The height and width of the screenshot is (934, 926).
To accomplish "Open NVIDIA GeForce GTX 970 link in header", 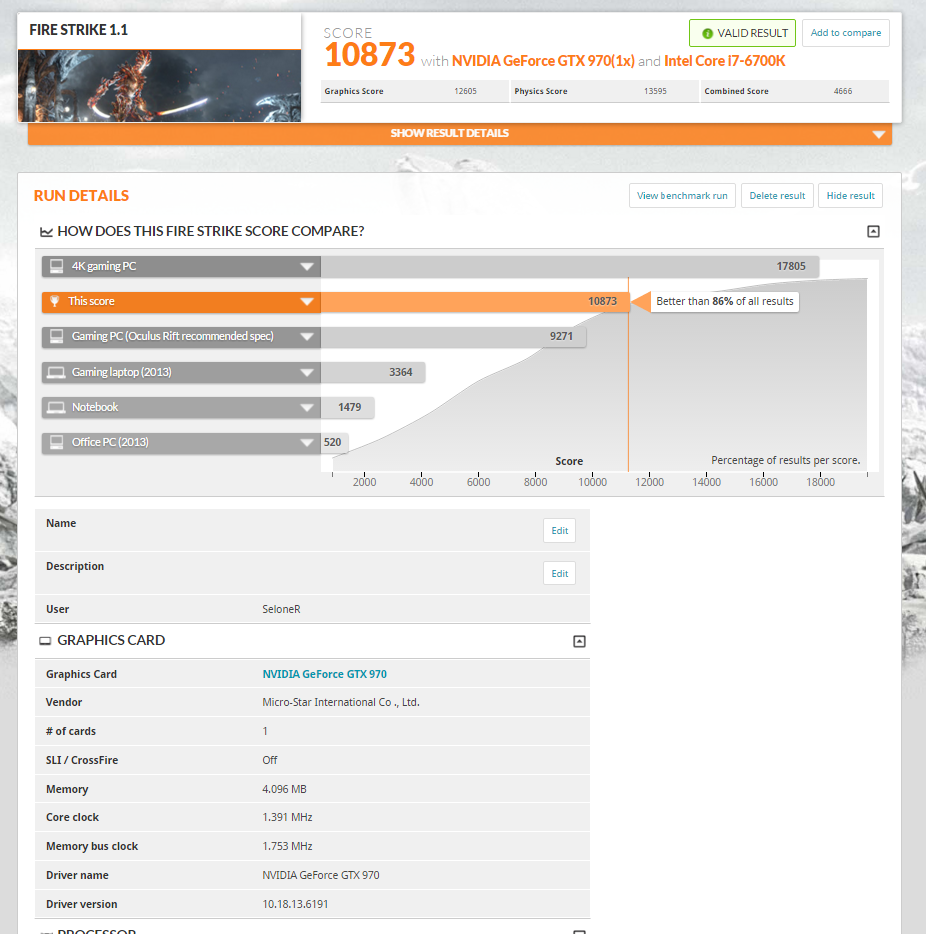I will click(x=543, y=61).
